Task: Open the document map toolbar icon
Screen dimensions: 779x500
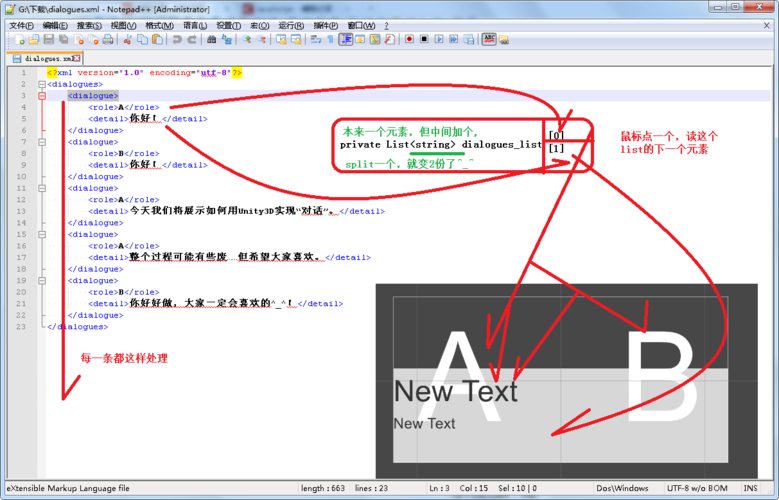Action: click(x=375, y=39)
